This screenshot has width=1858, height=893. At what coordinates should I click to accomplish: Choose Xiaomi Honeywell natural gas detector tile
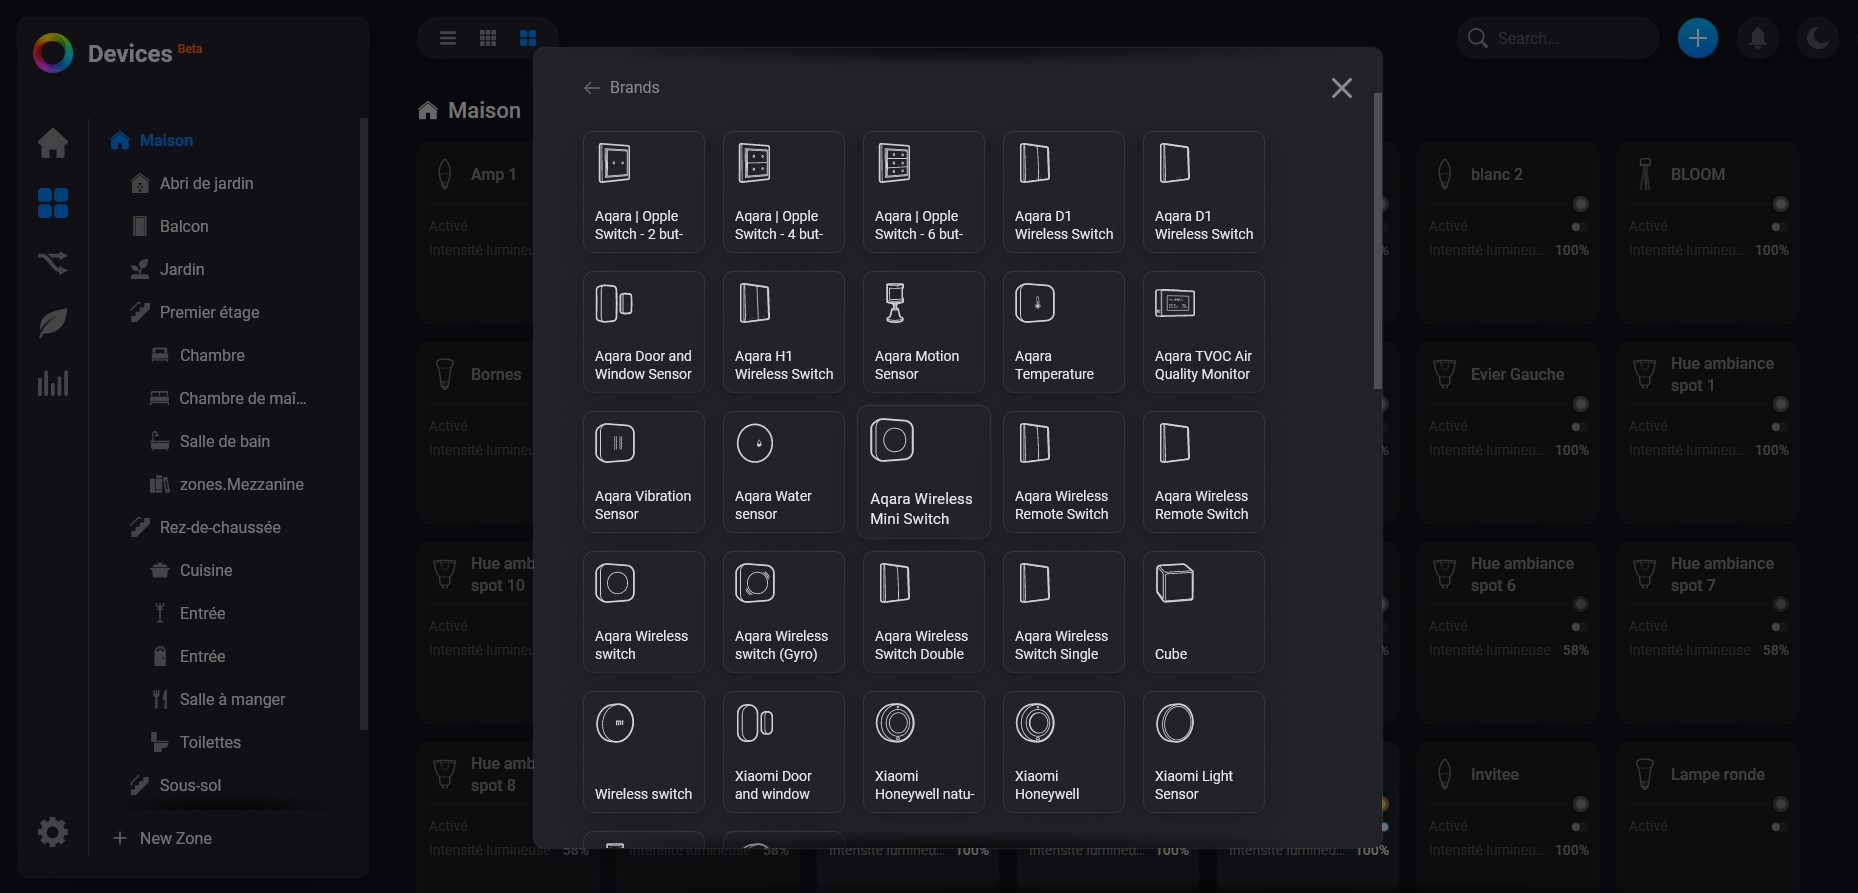pos(924,752)
